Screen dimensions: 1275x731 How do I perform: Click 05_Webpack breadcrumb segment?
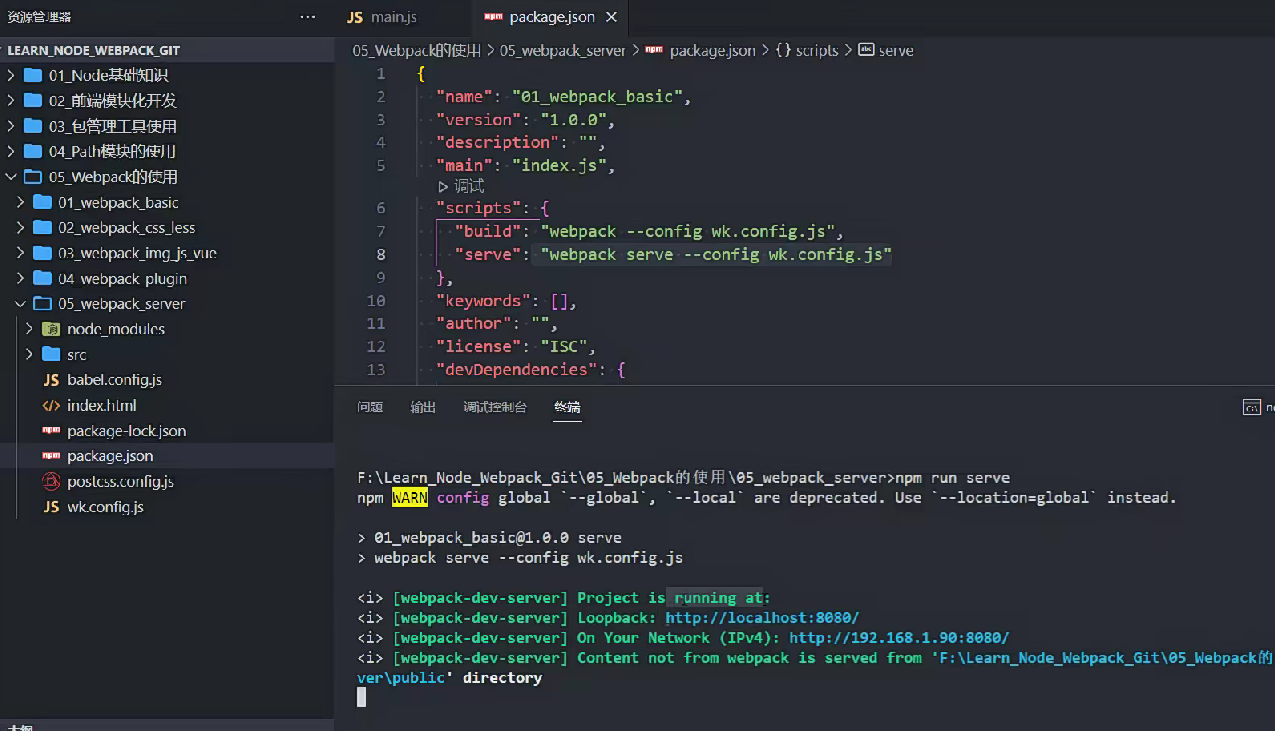(x=416, y=50)
